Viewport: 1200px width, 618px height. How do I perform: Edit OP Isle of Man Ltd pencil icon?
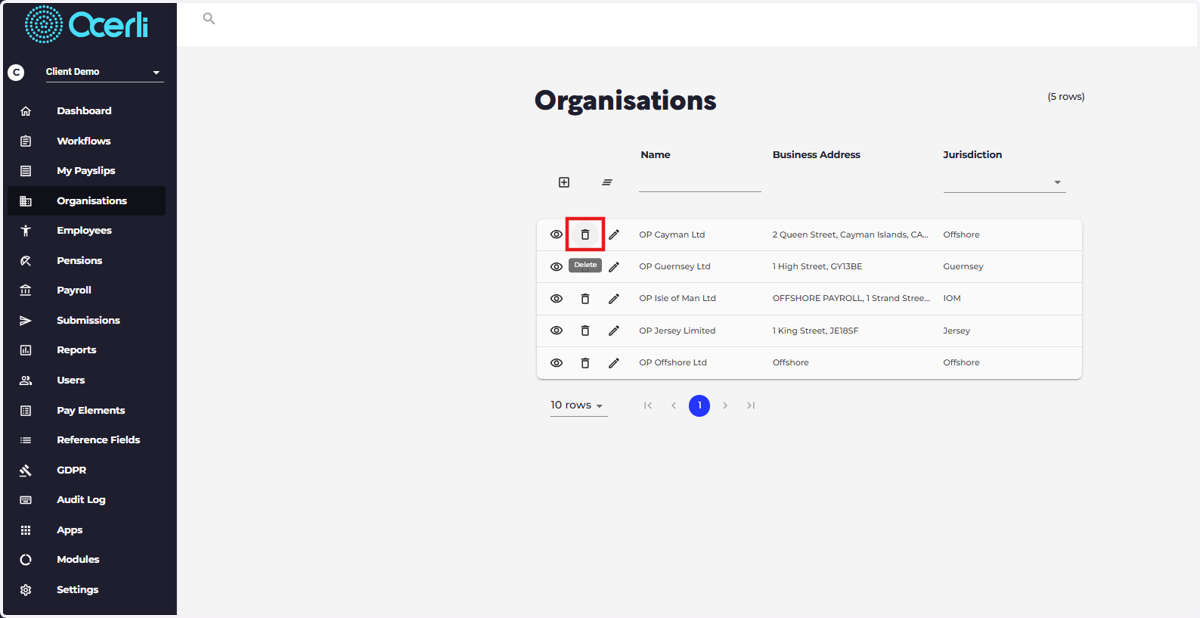614,299
